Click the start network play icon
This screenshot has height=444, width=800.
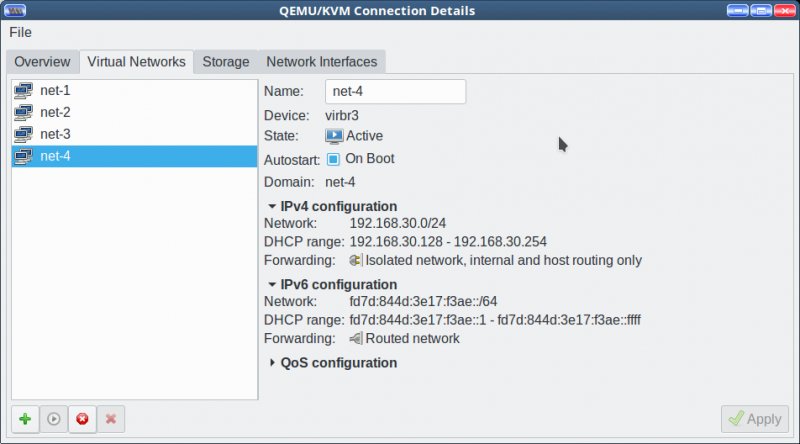pos(54,419)
